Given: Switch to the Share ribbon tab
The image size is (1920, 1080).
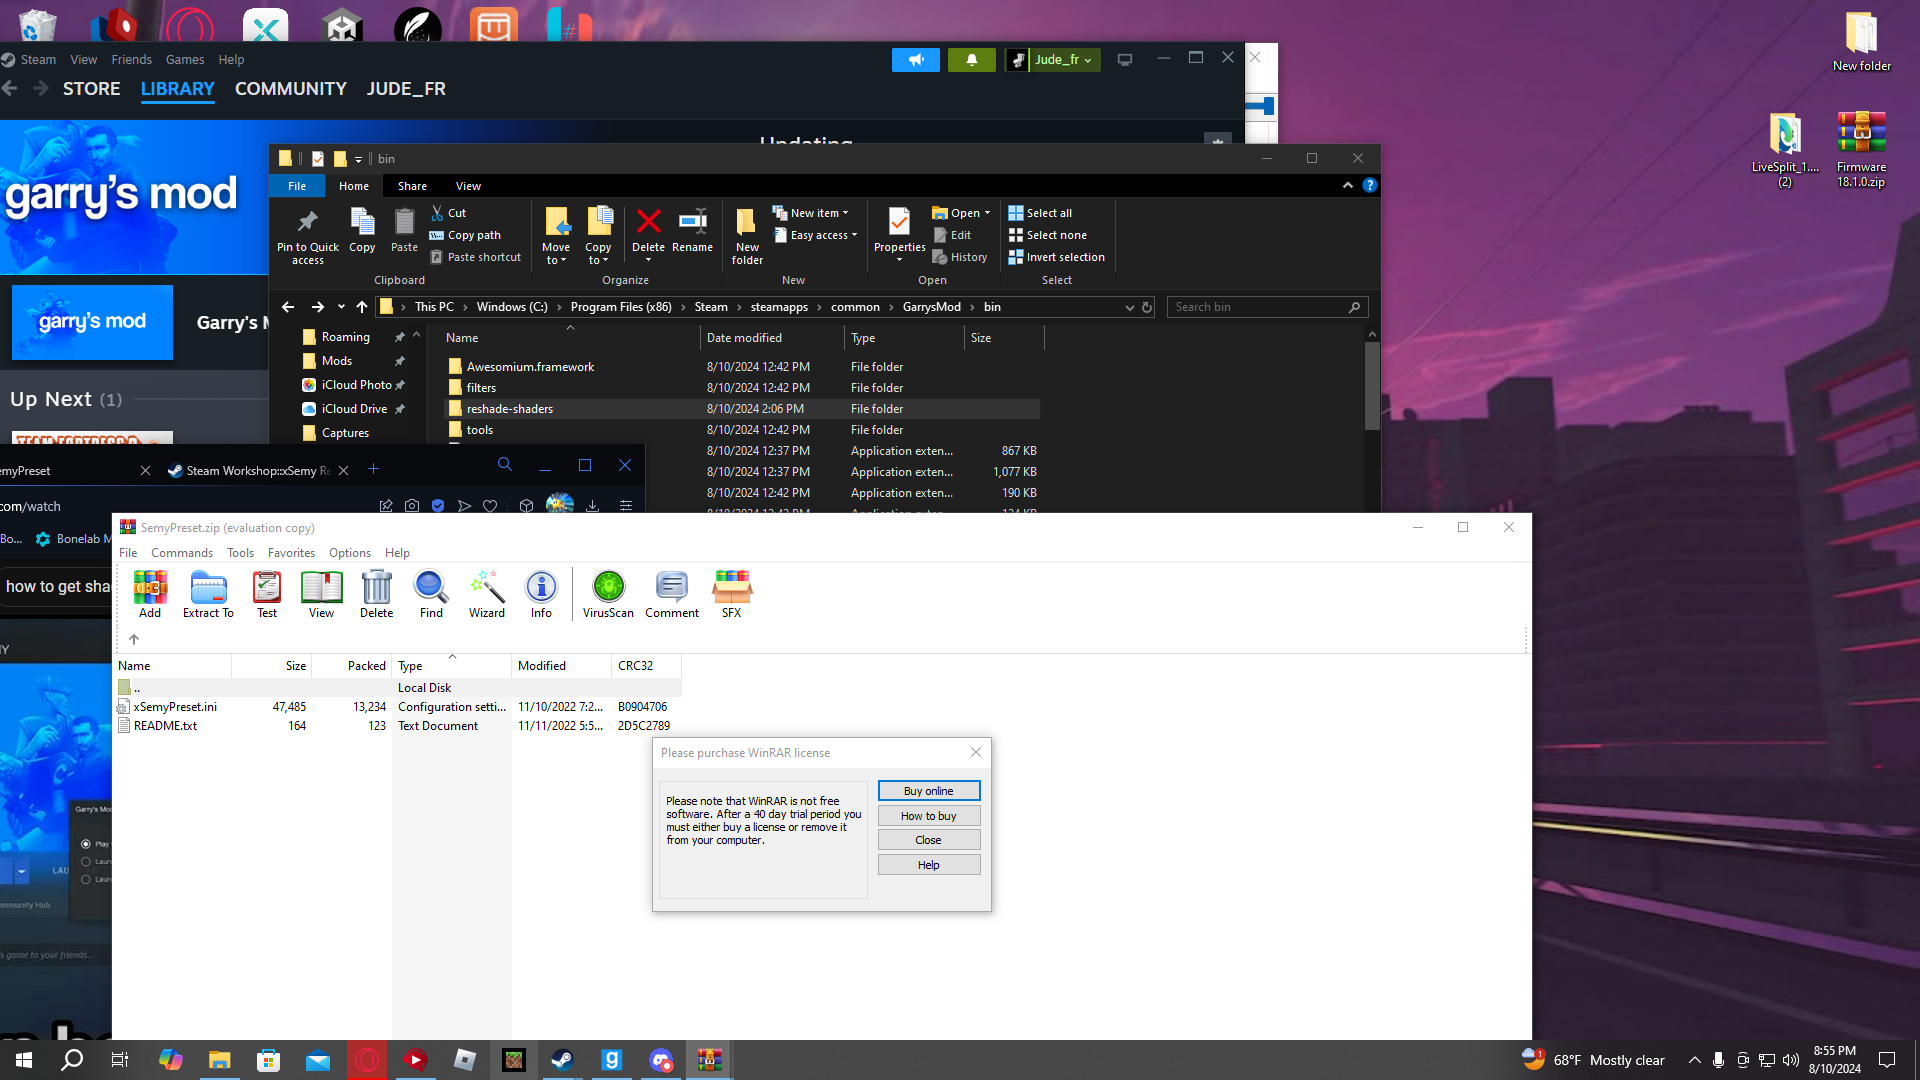Looking at the screenshot, I should pyautogui.click(x=412, y=186).
